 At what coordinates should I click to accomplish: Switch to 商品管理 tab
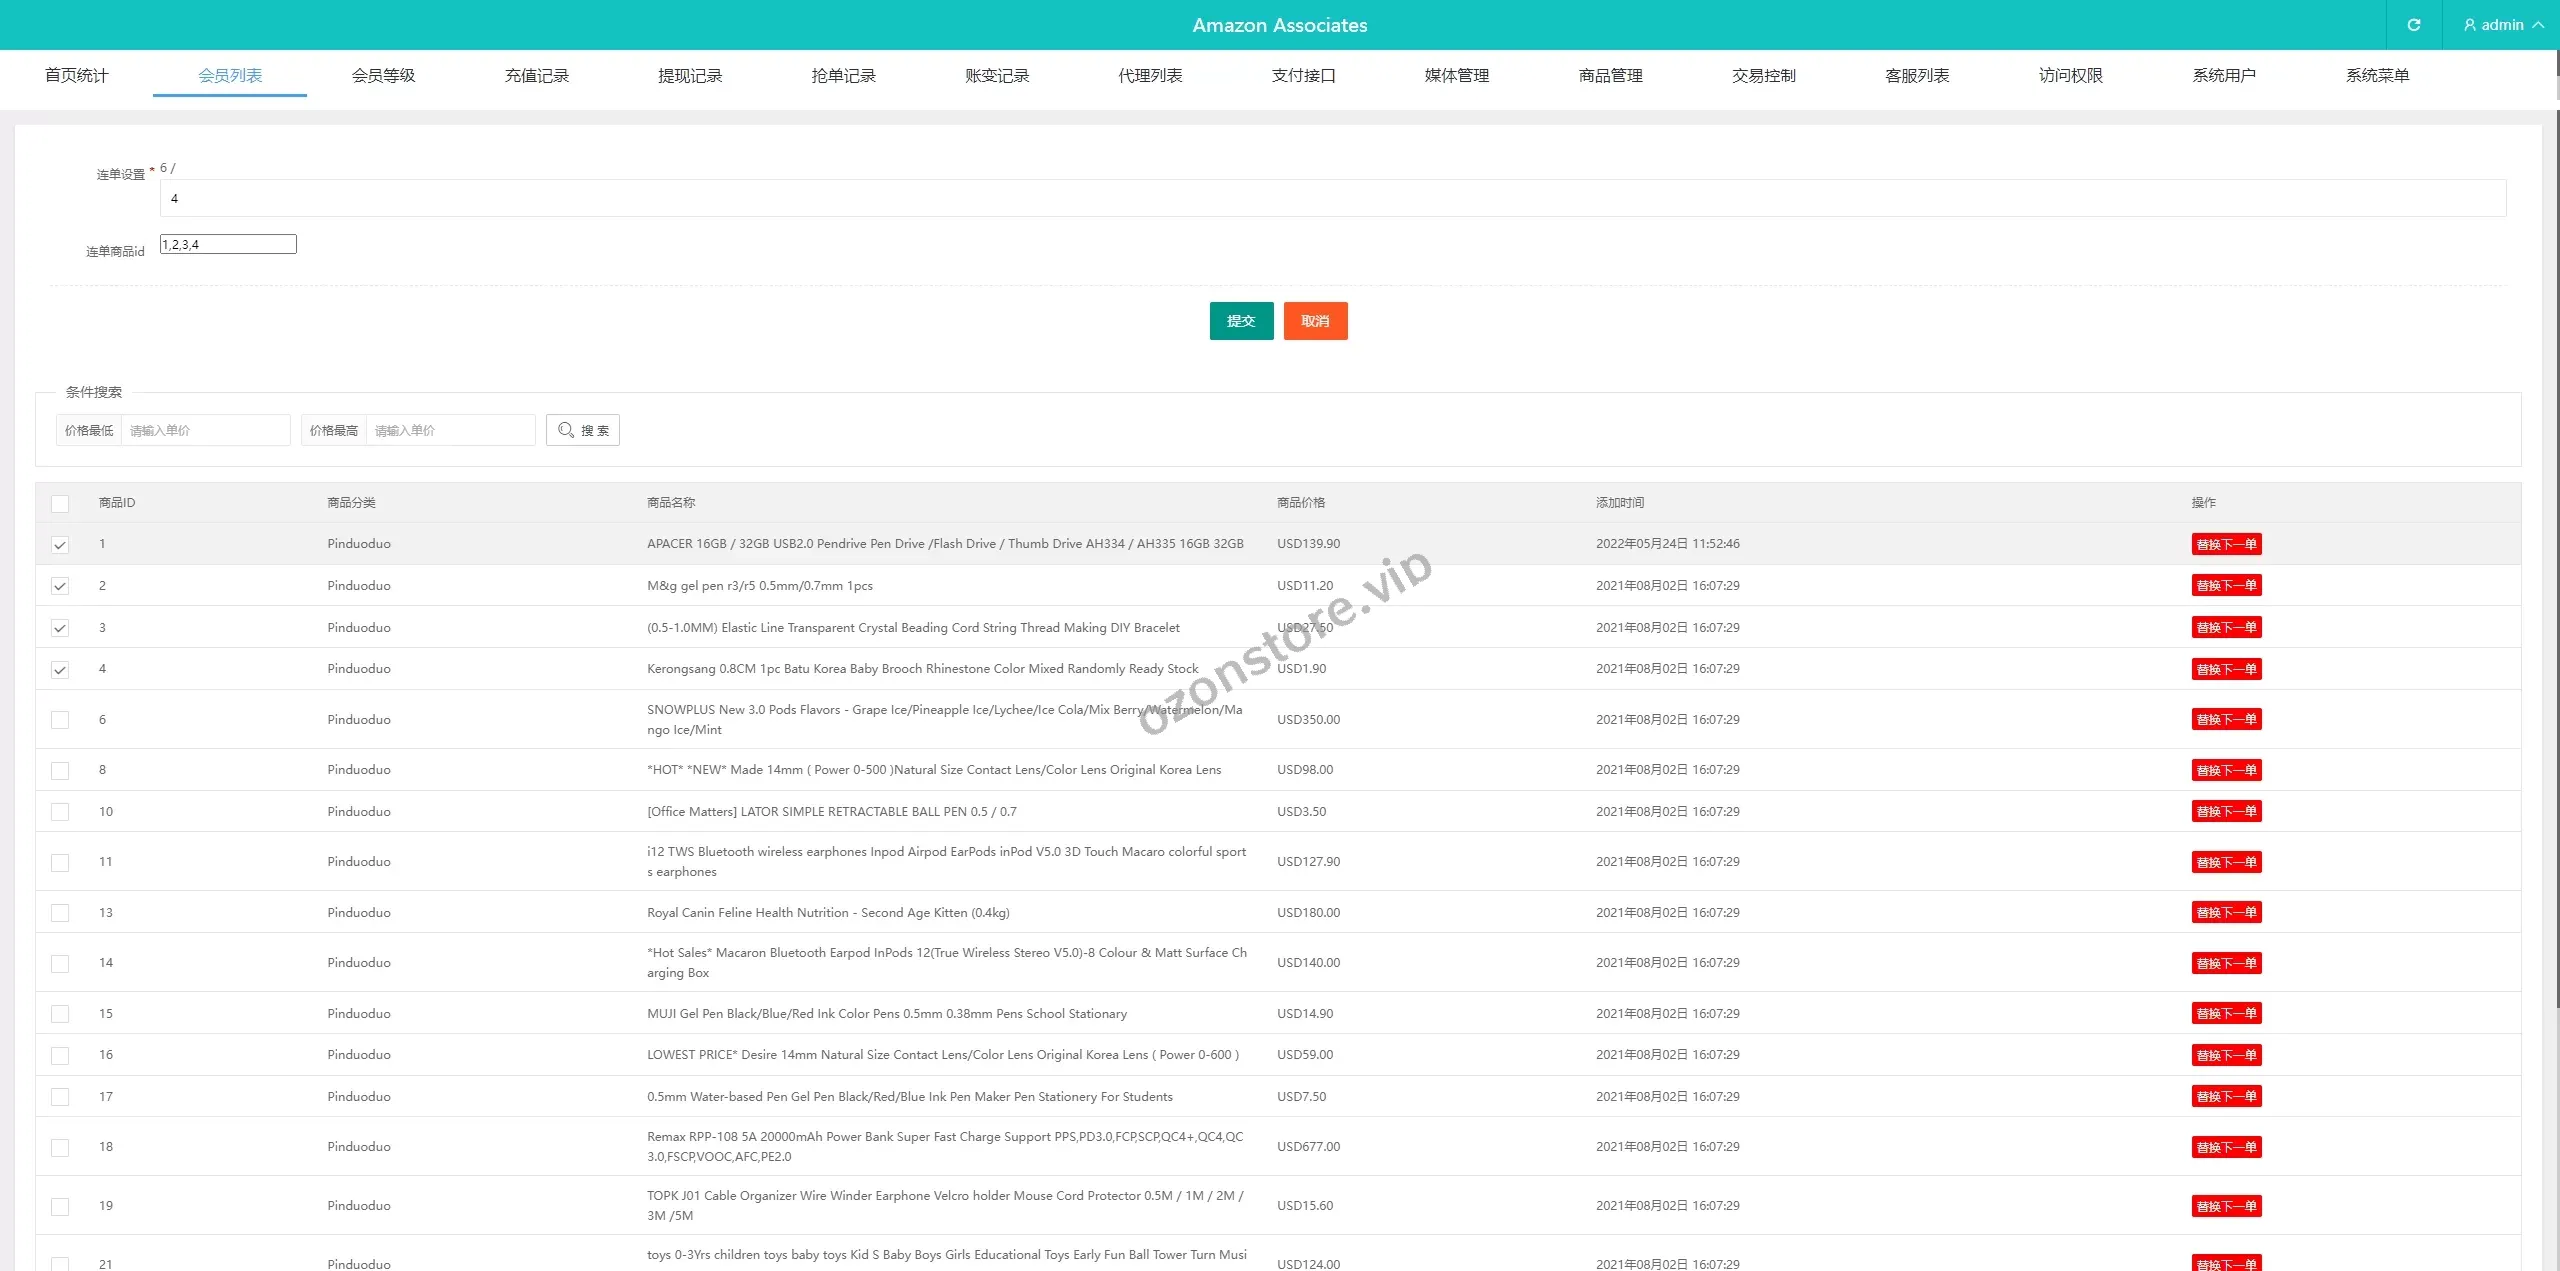tap(1610, 76)
